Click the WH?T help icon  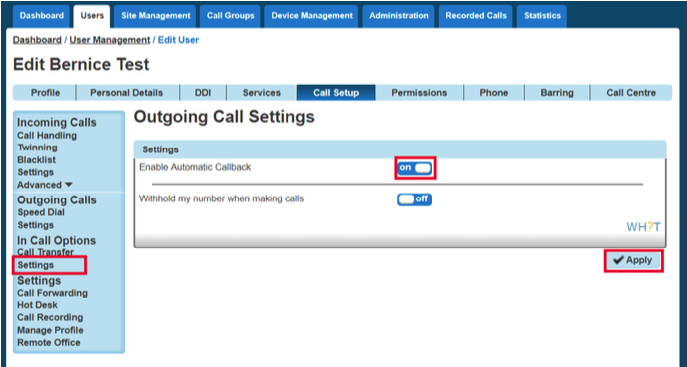[643, 227]
